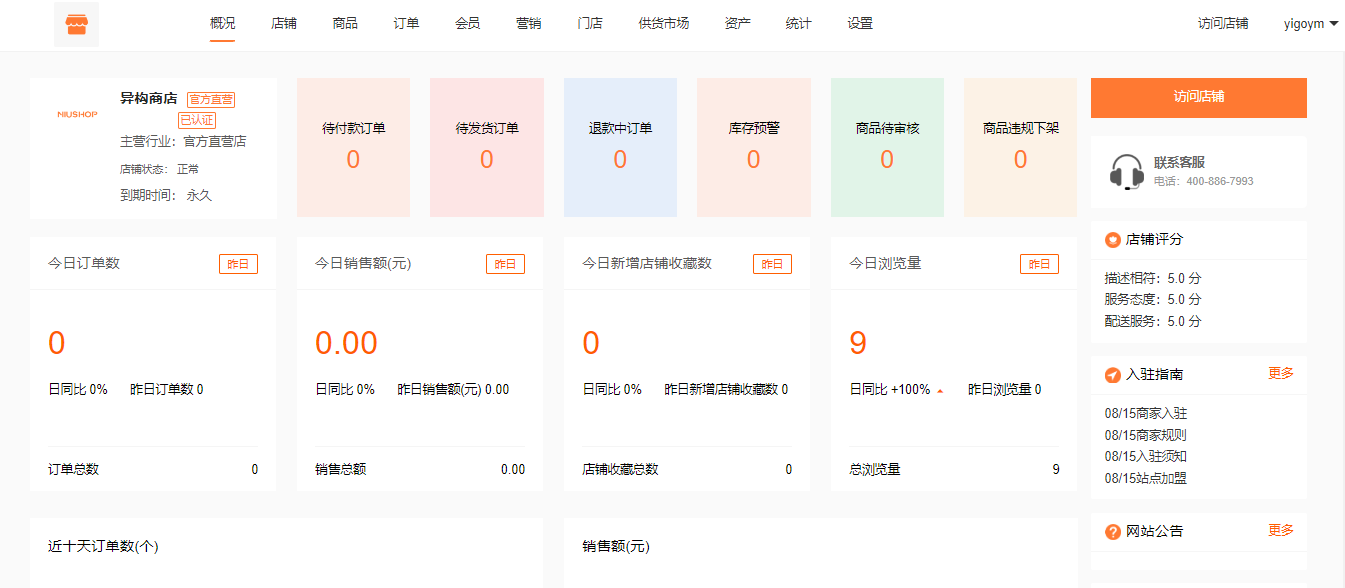Toggle 昨日 on the 今日订单数 card

coord(238,263)
